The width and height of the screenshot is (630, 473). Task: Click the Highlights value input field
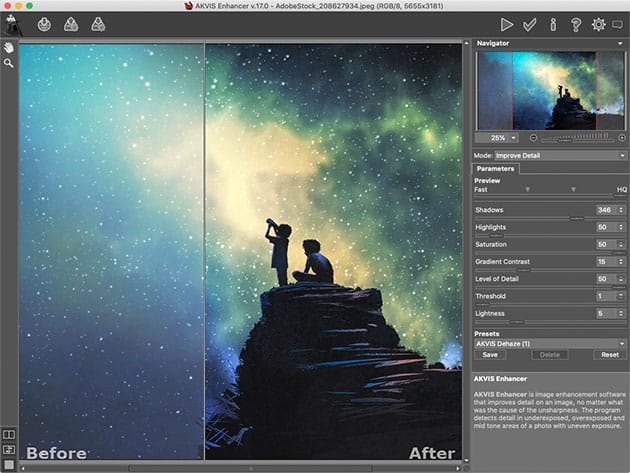(x=604, y=227)
